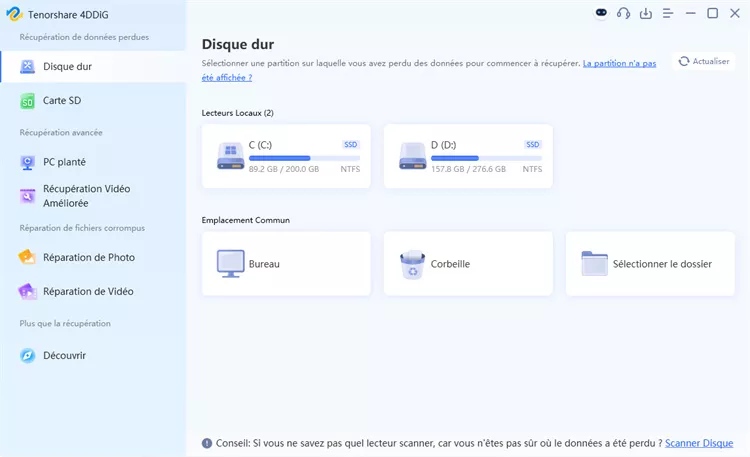Image resolution: width=750 pixels, height=457 pixels.
Task: Close the 4DDiG window
Action: pos(735,13)
